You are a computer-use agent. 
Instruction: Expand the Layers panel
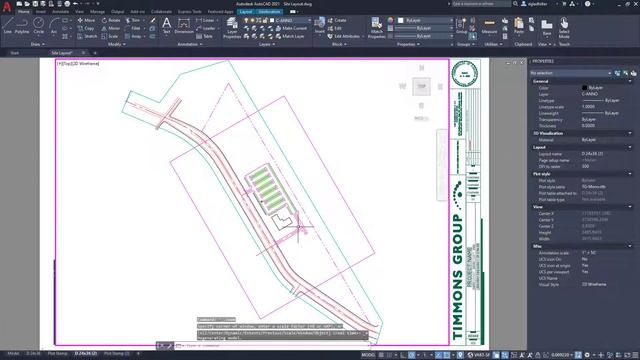pos(267,44)
